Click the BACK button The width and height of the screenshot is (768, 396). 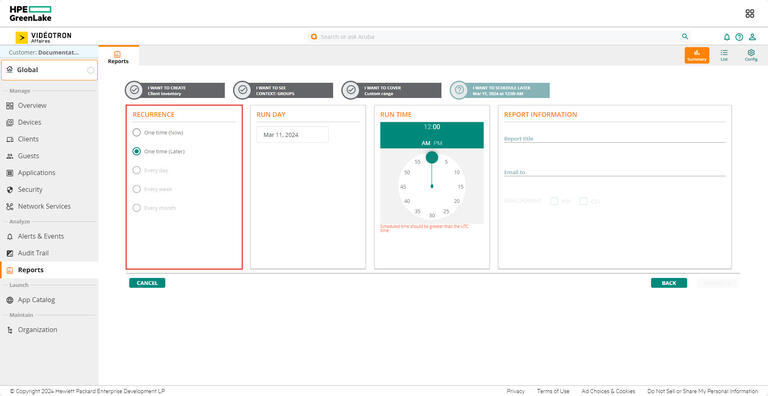point(669,283)
